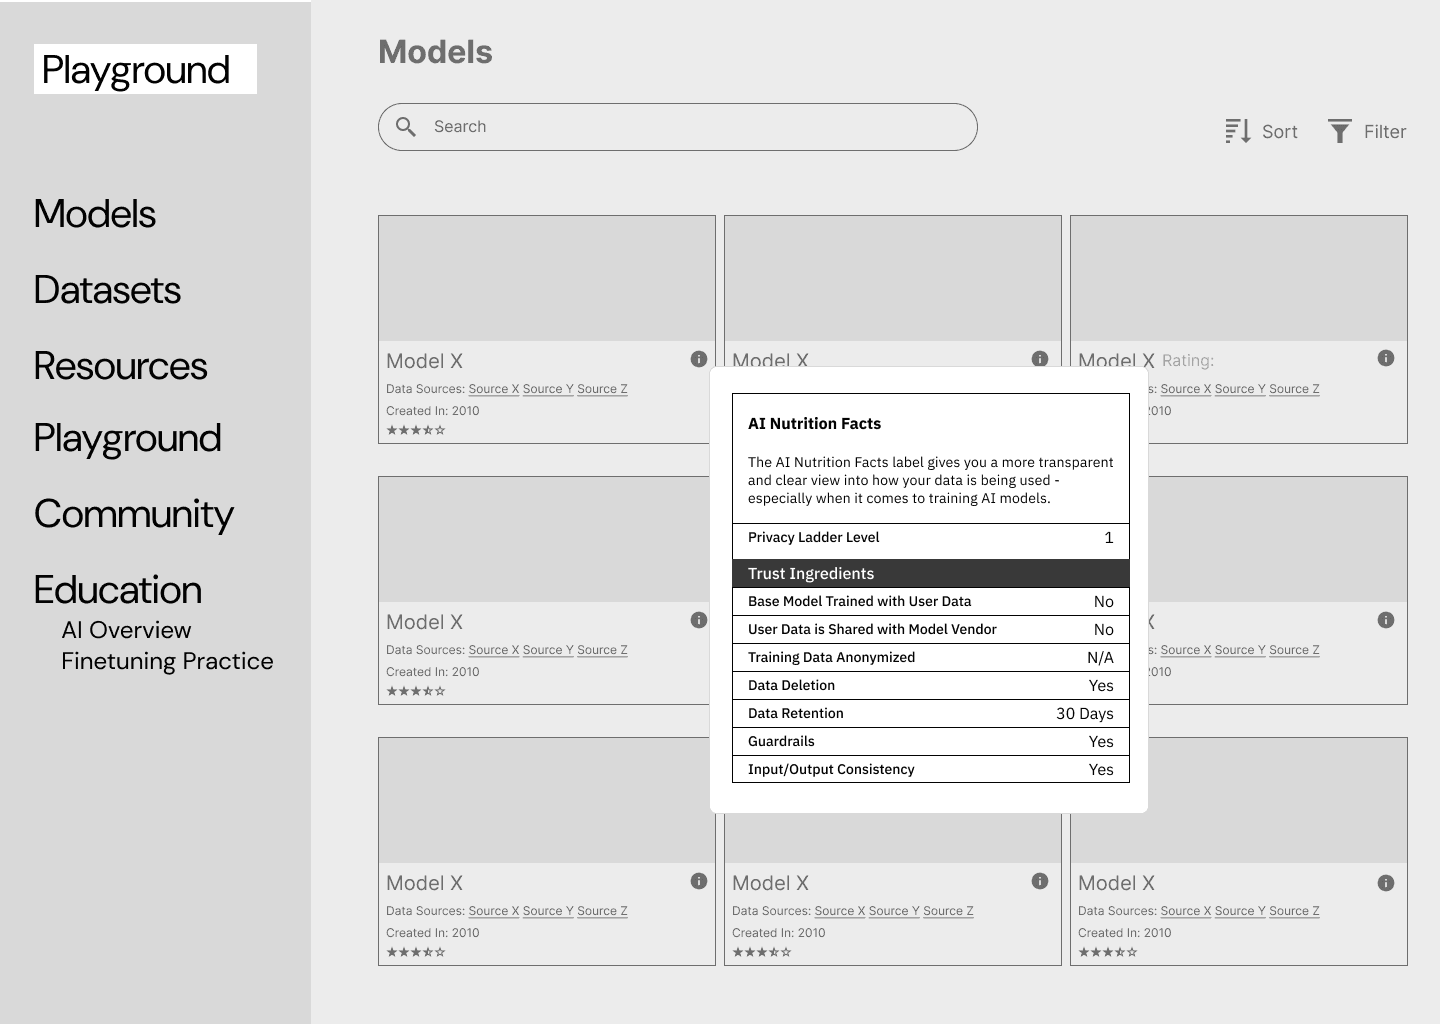Open Resources in the sidebar

pos(120,366)
